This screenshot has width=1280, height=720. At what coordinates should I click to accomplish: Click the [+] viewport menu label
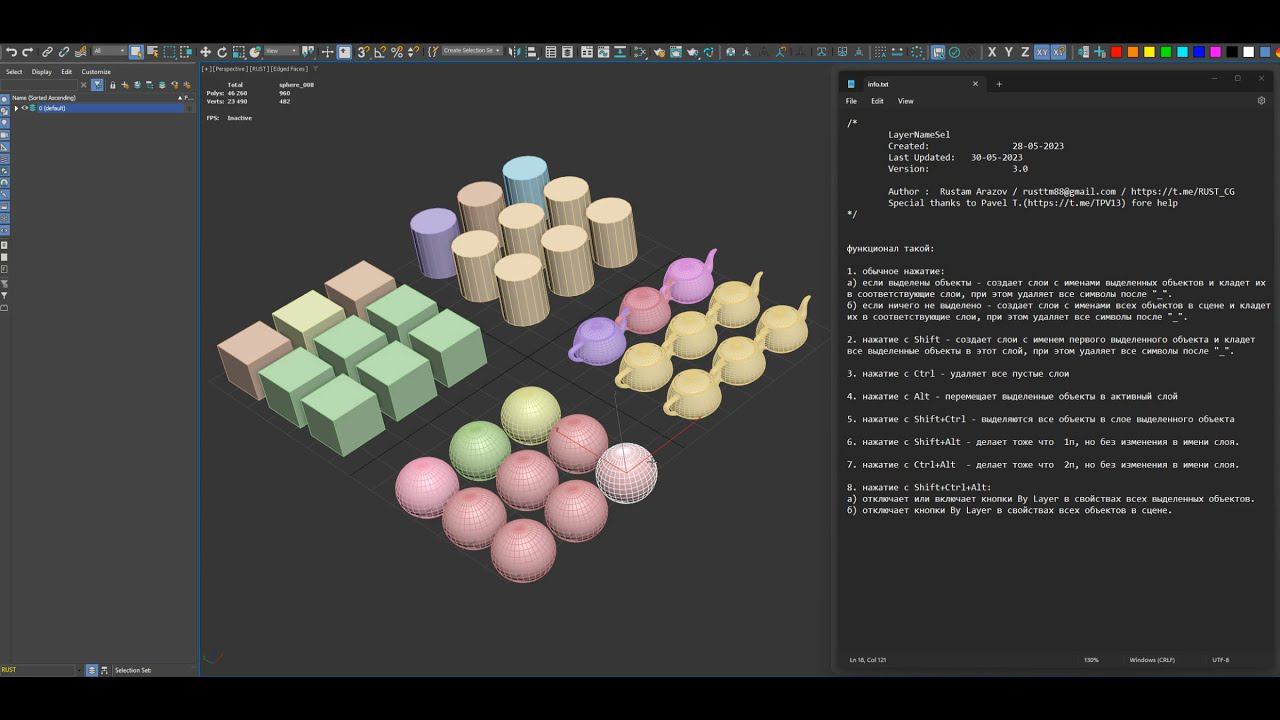206,69
